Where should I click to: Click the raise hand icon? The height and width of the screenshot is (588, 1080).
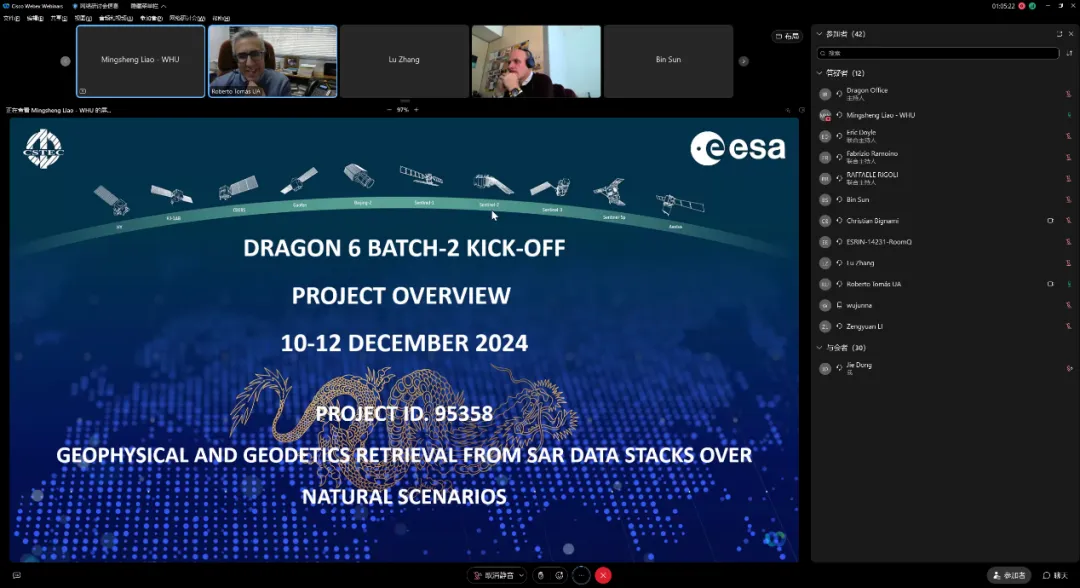tap(540, 575)
